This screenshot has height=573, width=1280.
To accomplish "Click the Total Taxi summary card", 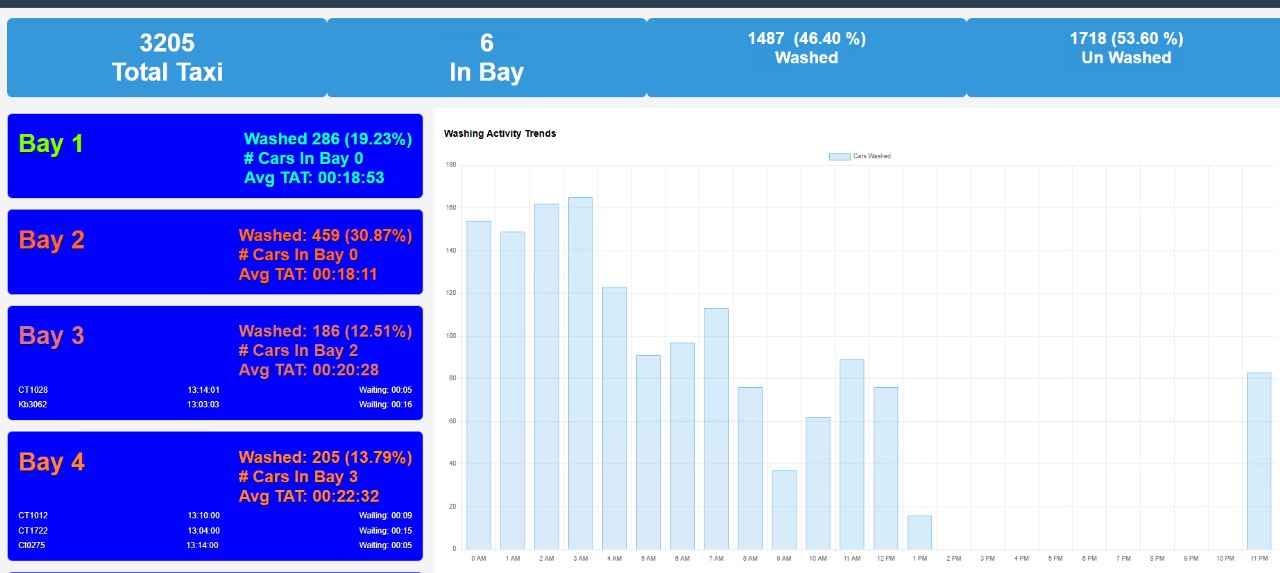I will (x=167, y=57).
